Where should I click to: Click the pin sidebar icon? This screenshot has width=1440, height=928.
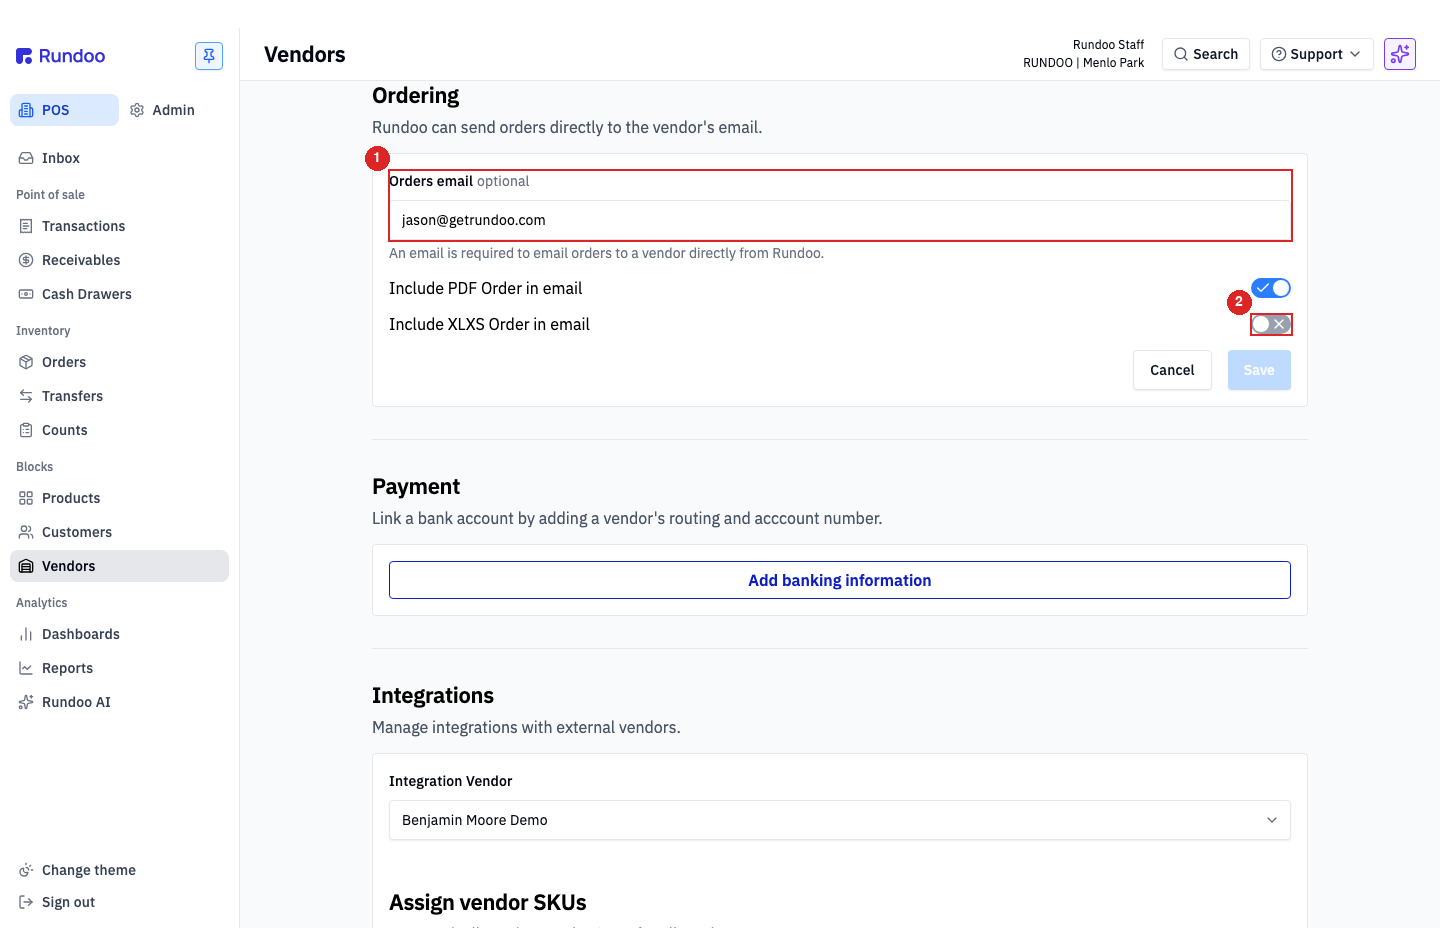pos(209,56)
